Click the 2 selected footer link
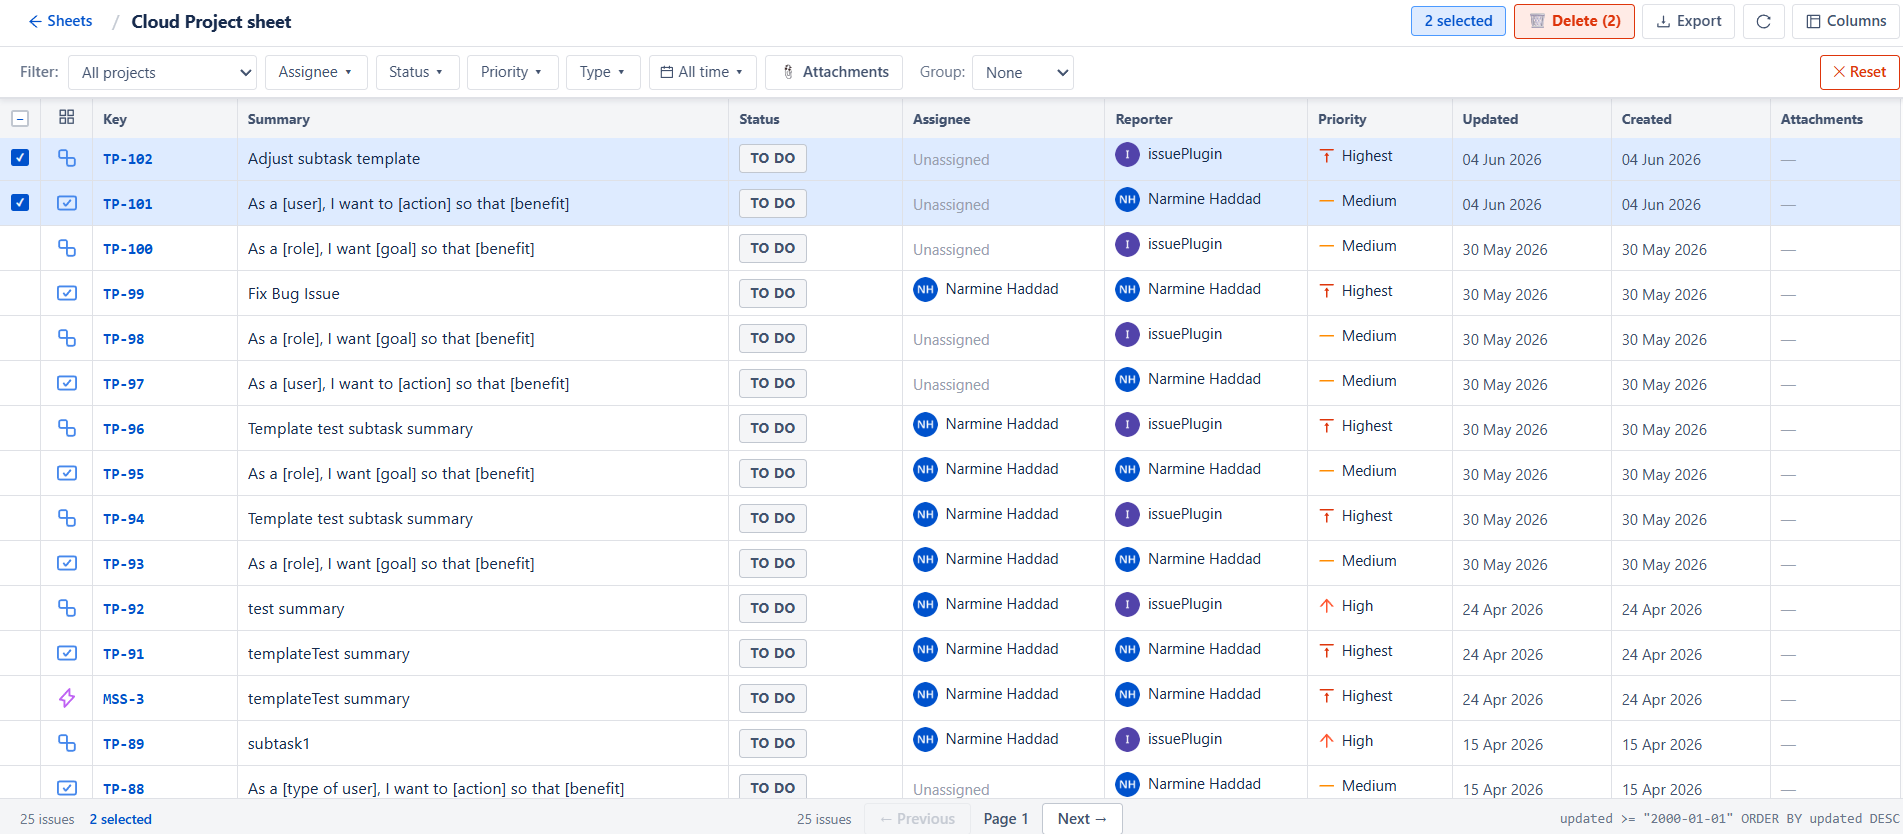The width and height of the screenshot is (1903, 834). 121,819
